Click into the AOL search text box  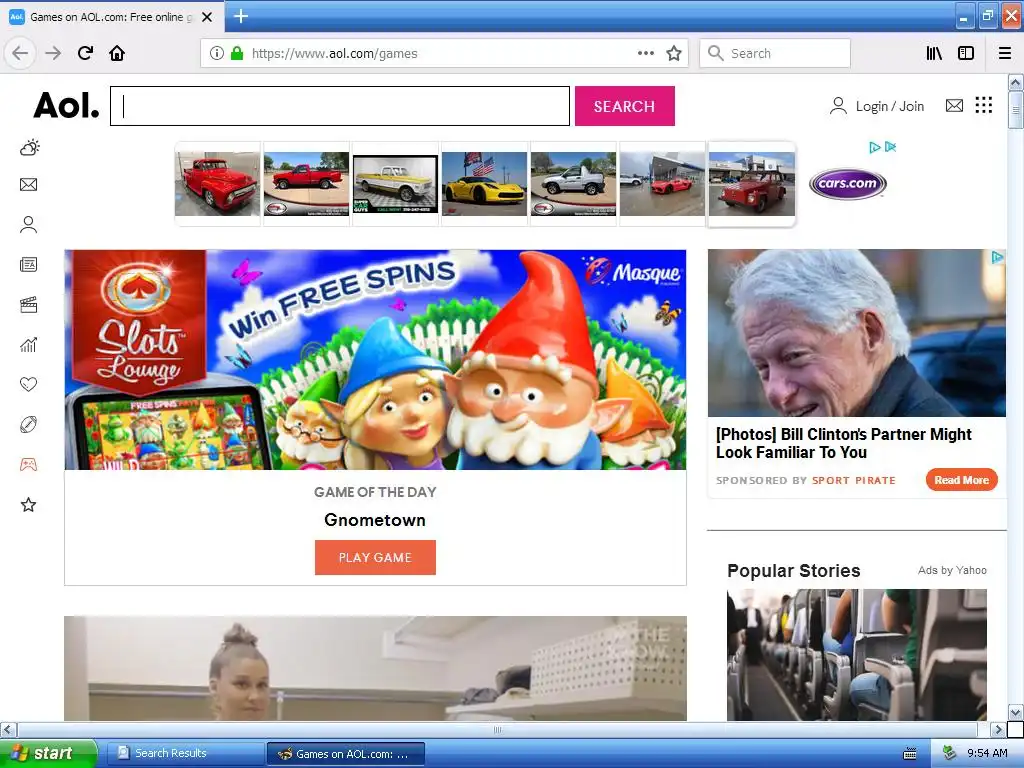[x=340, y=106]
